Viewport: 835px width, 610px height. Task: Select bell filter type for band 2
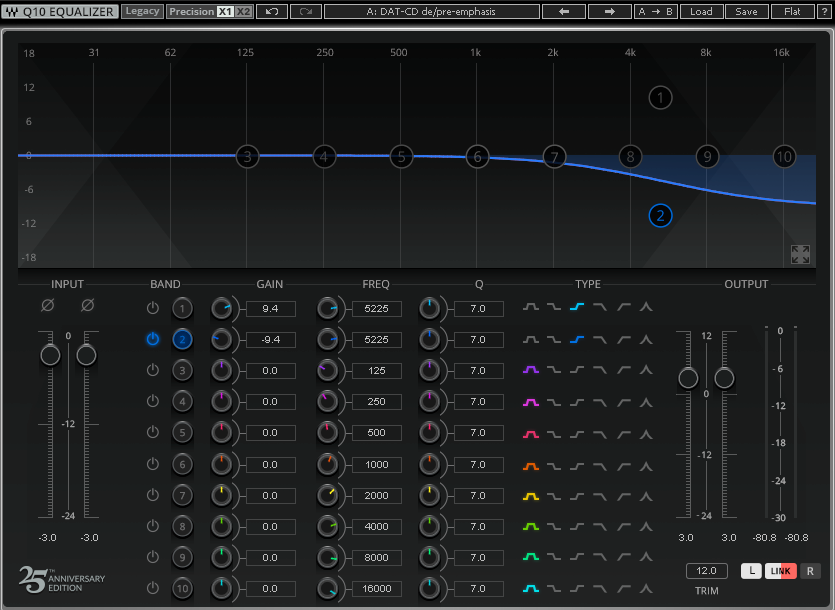pyautogui.click(x=531, y=339)
